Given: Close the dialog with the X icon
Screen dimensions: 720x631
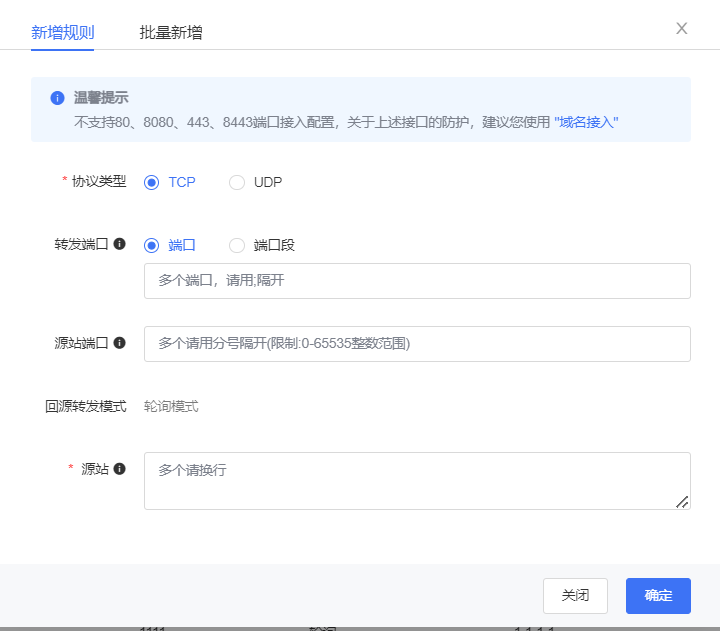Looking at the screenshot, I should click(x=681, y=28).
